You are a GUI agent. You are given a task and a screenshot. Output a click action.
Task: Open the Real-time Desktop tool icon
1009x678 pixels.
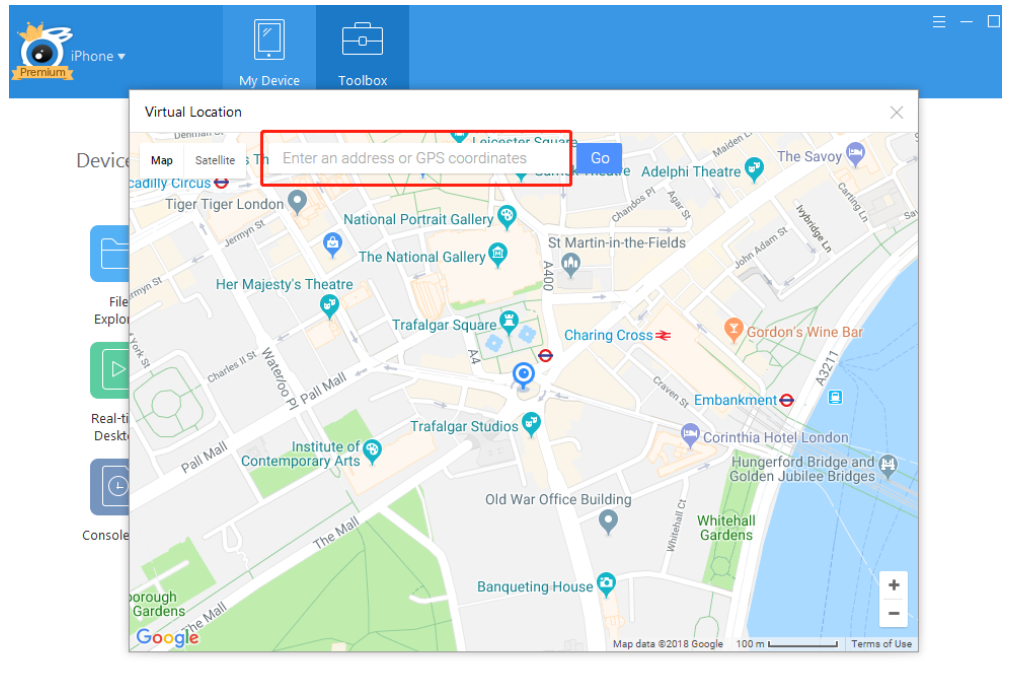tap(110, 370)
